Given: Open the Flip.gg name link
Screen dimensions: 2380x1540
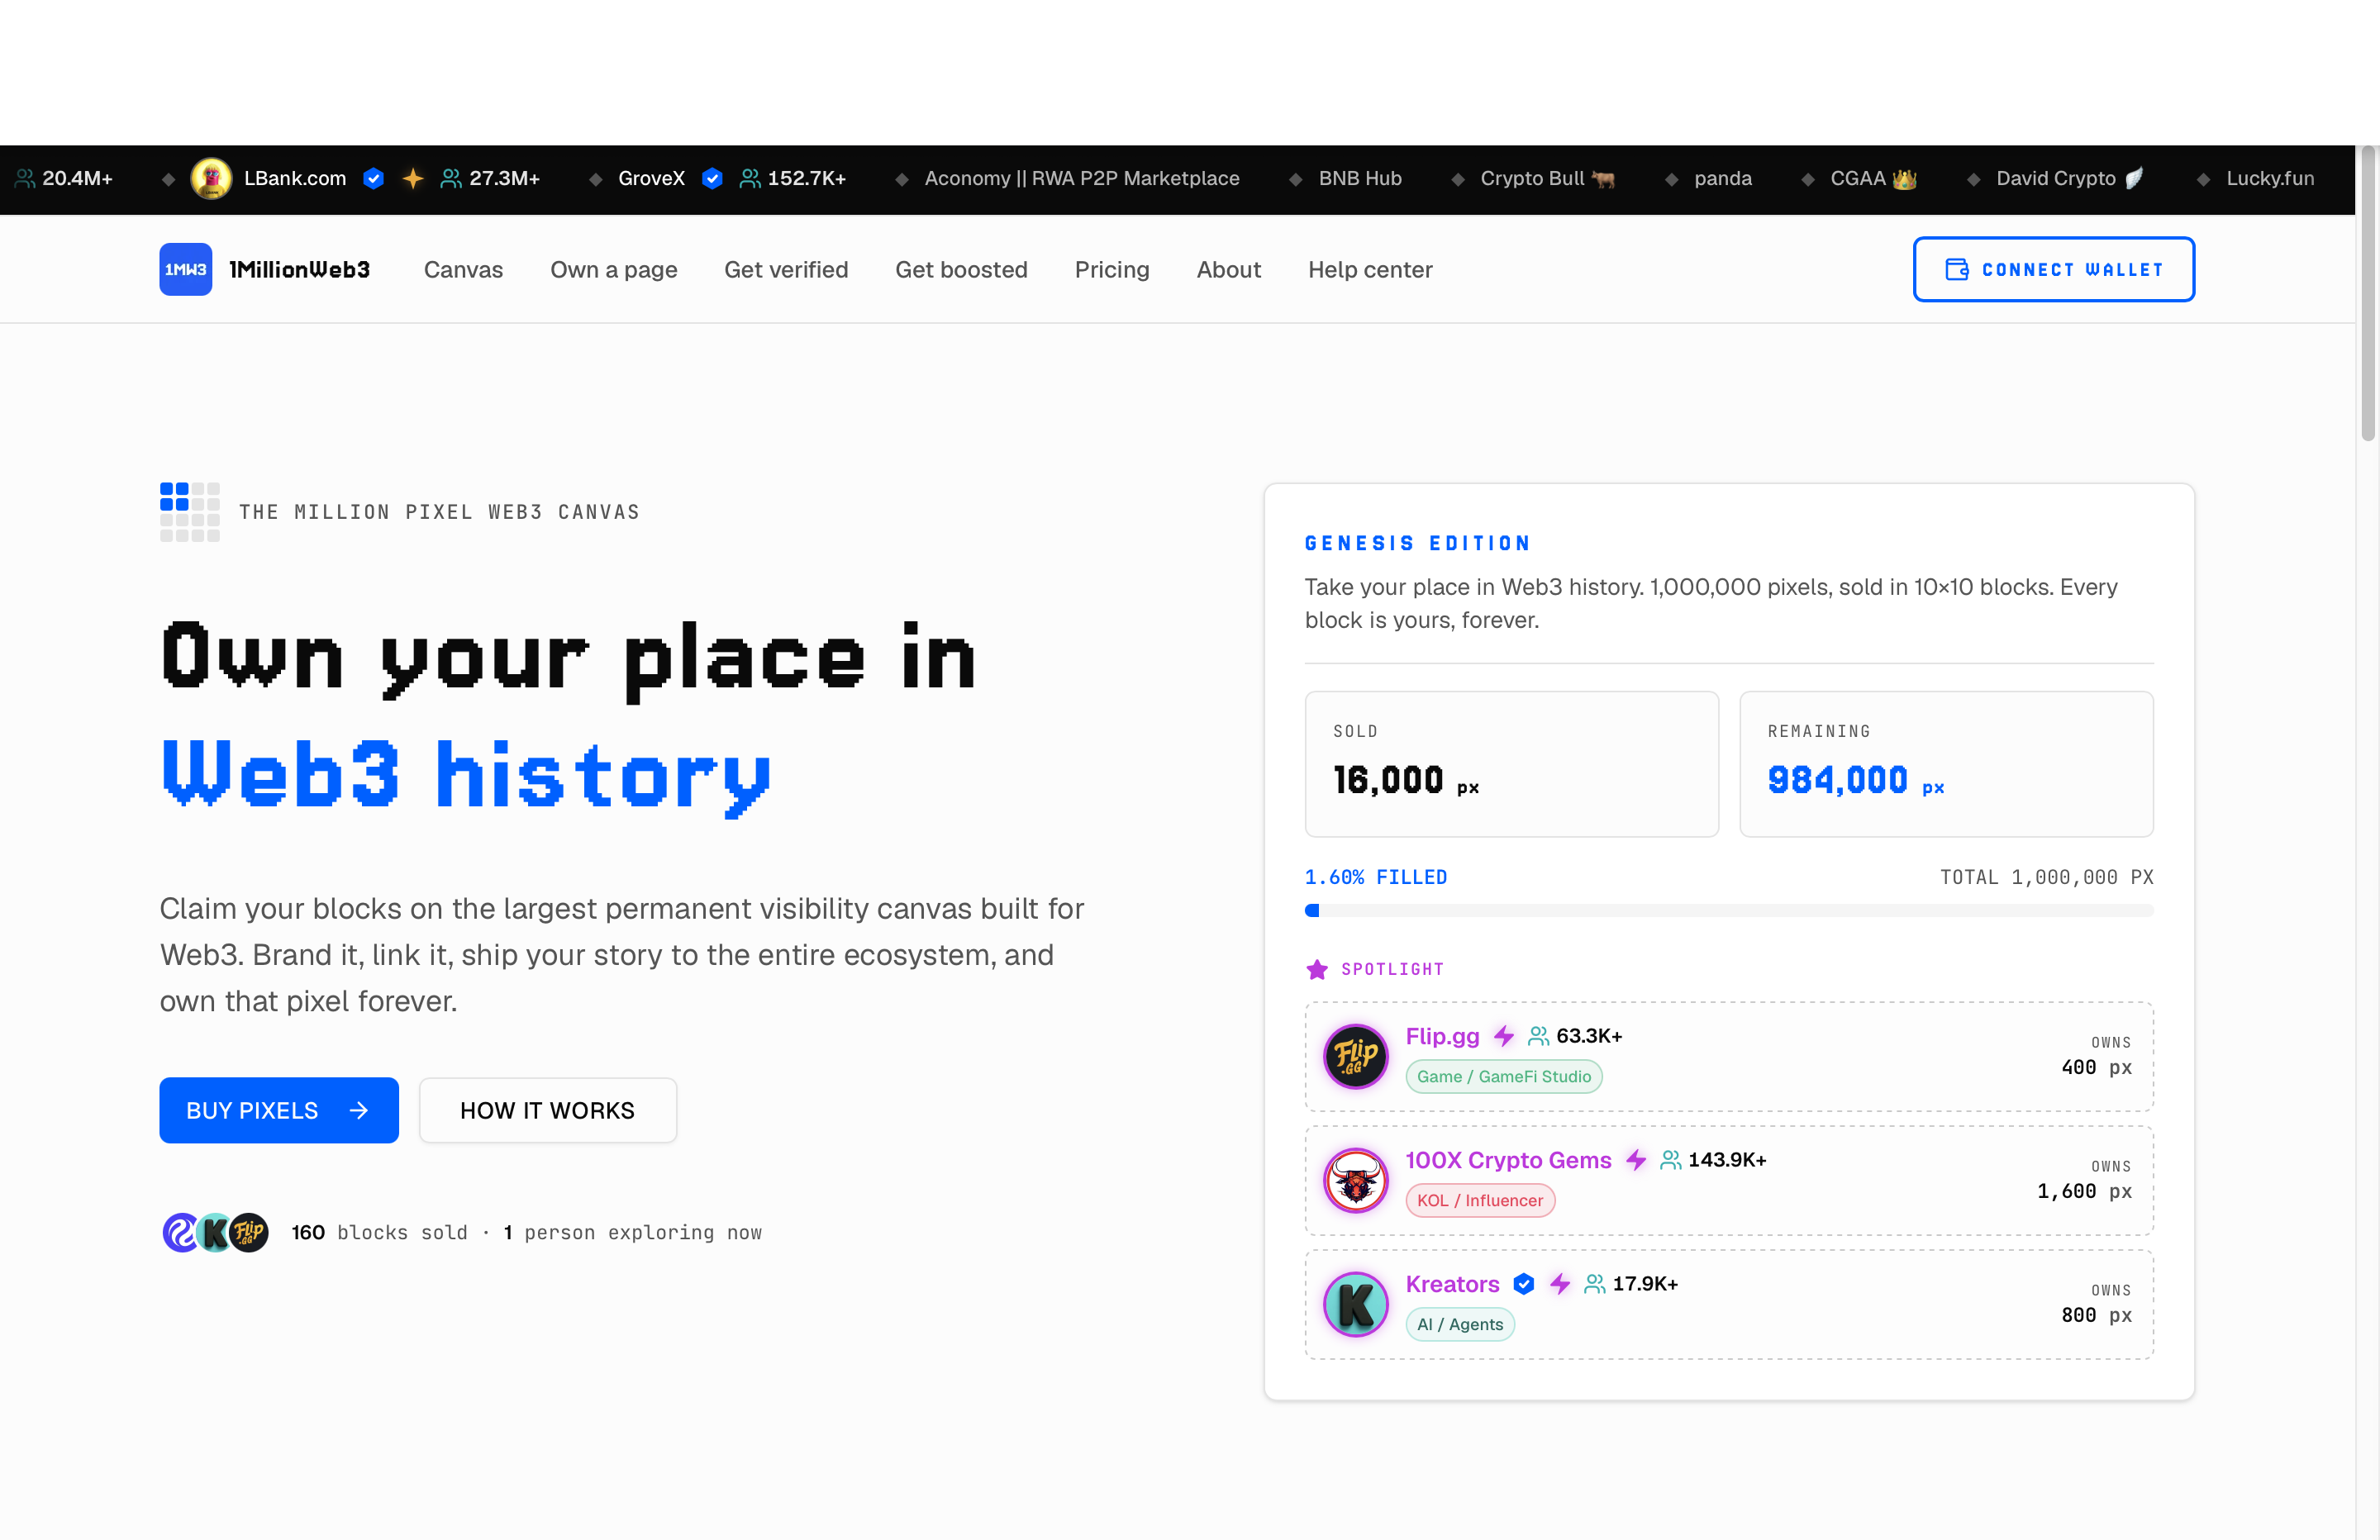Looking at the screenshot, I should [x=1443, y=1036].
